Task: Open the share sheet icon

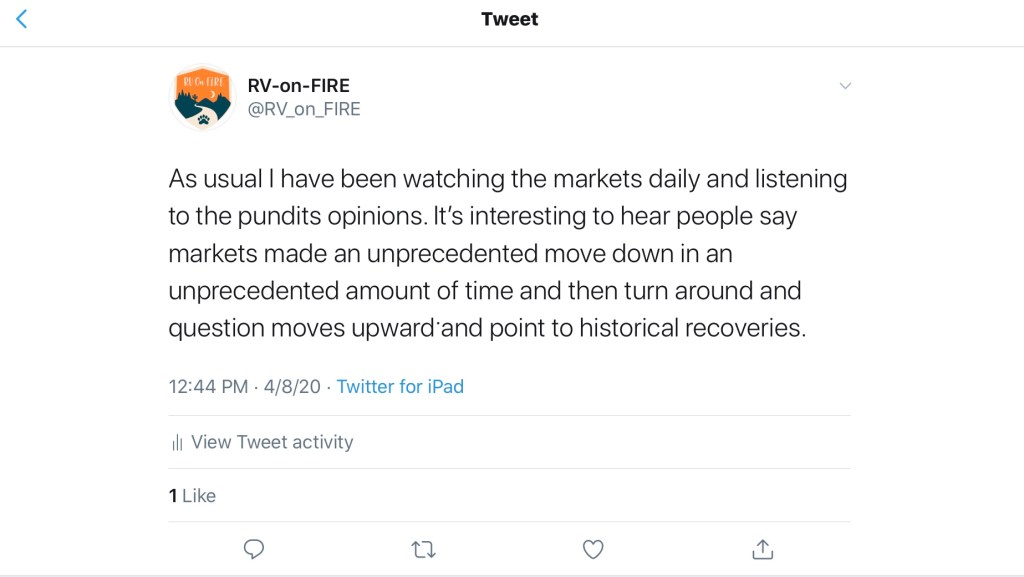Action: point(762,548)
